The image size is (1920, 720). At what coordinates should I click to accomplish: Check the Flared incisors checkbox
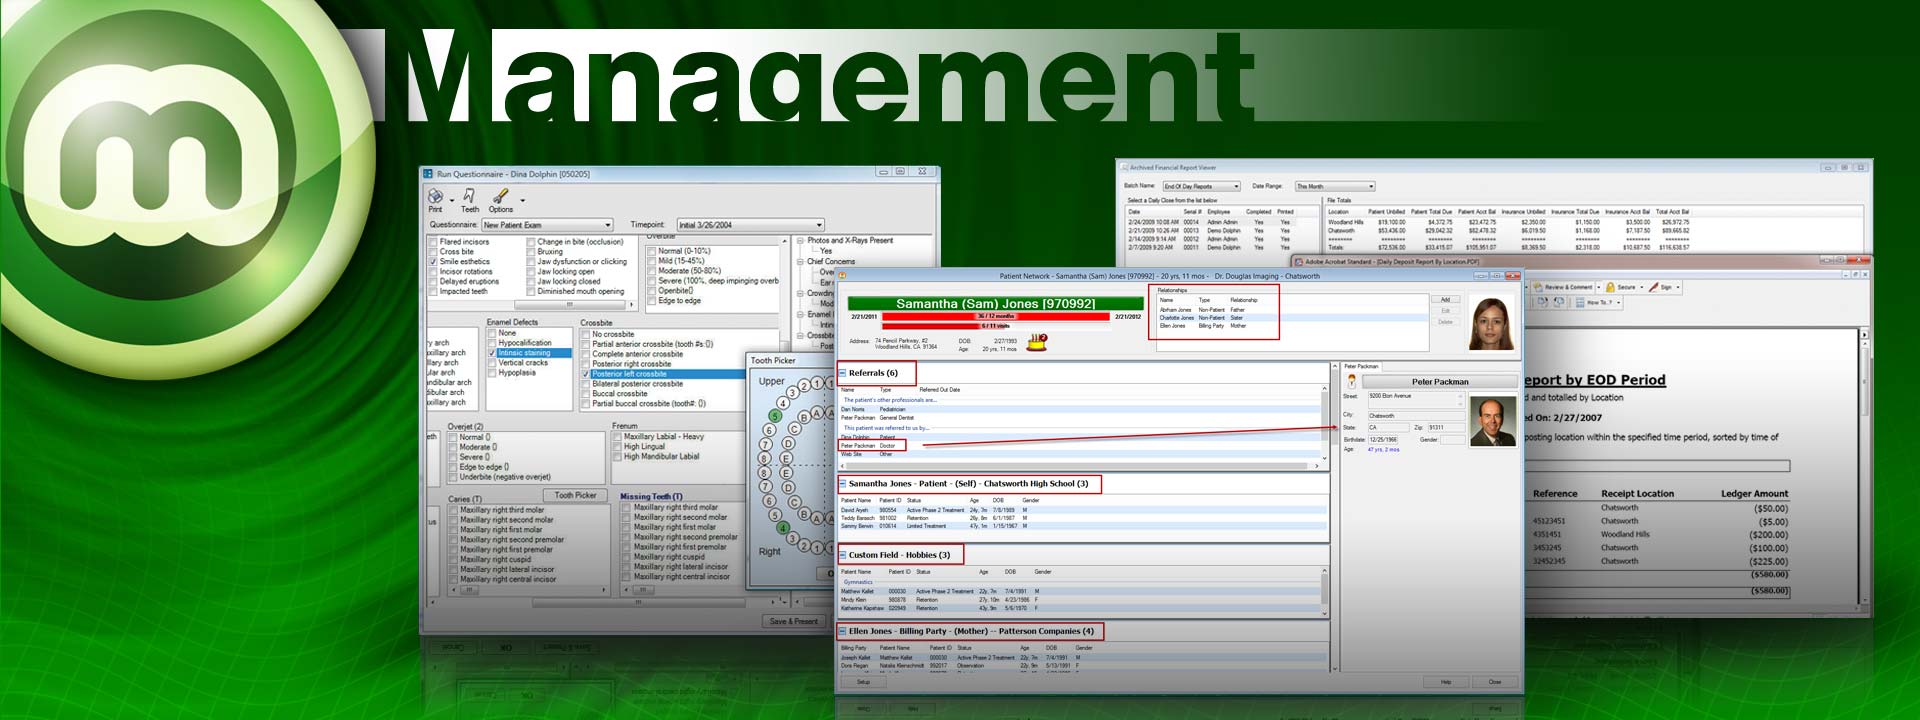pos(433,242)
